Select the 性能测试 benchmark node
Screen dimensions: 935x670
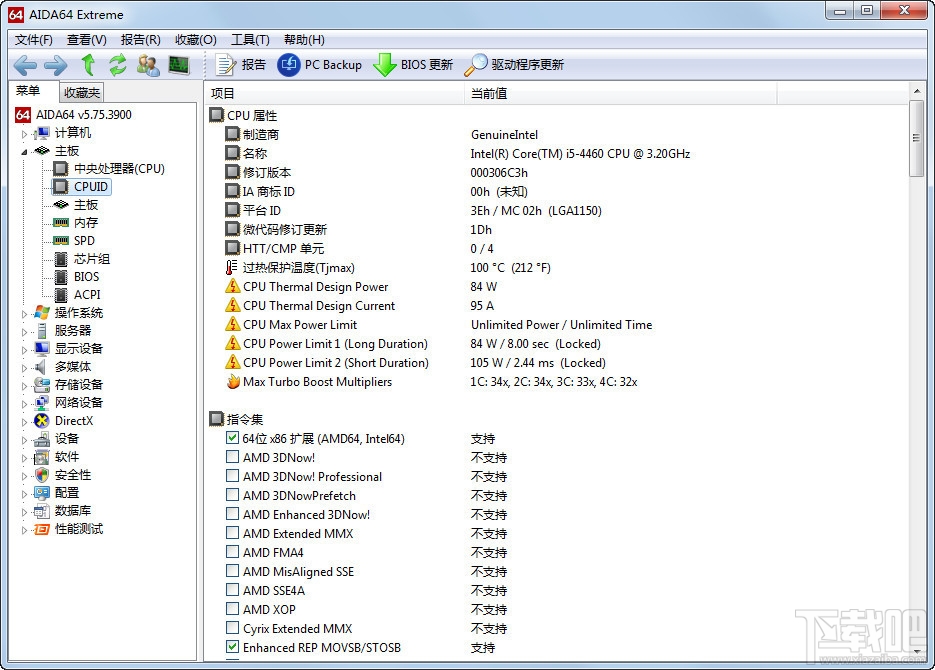coord(69,529)
